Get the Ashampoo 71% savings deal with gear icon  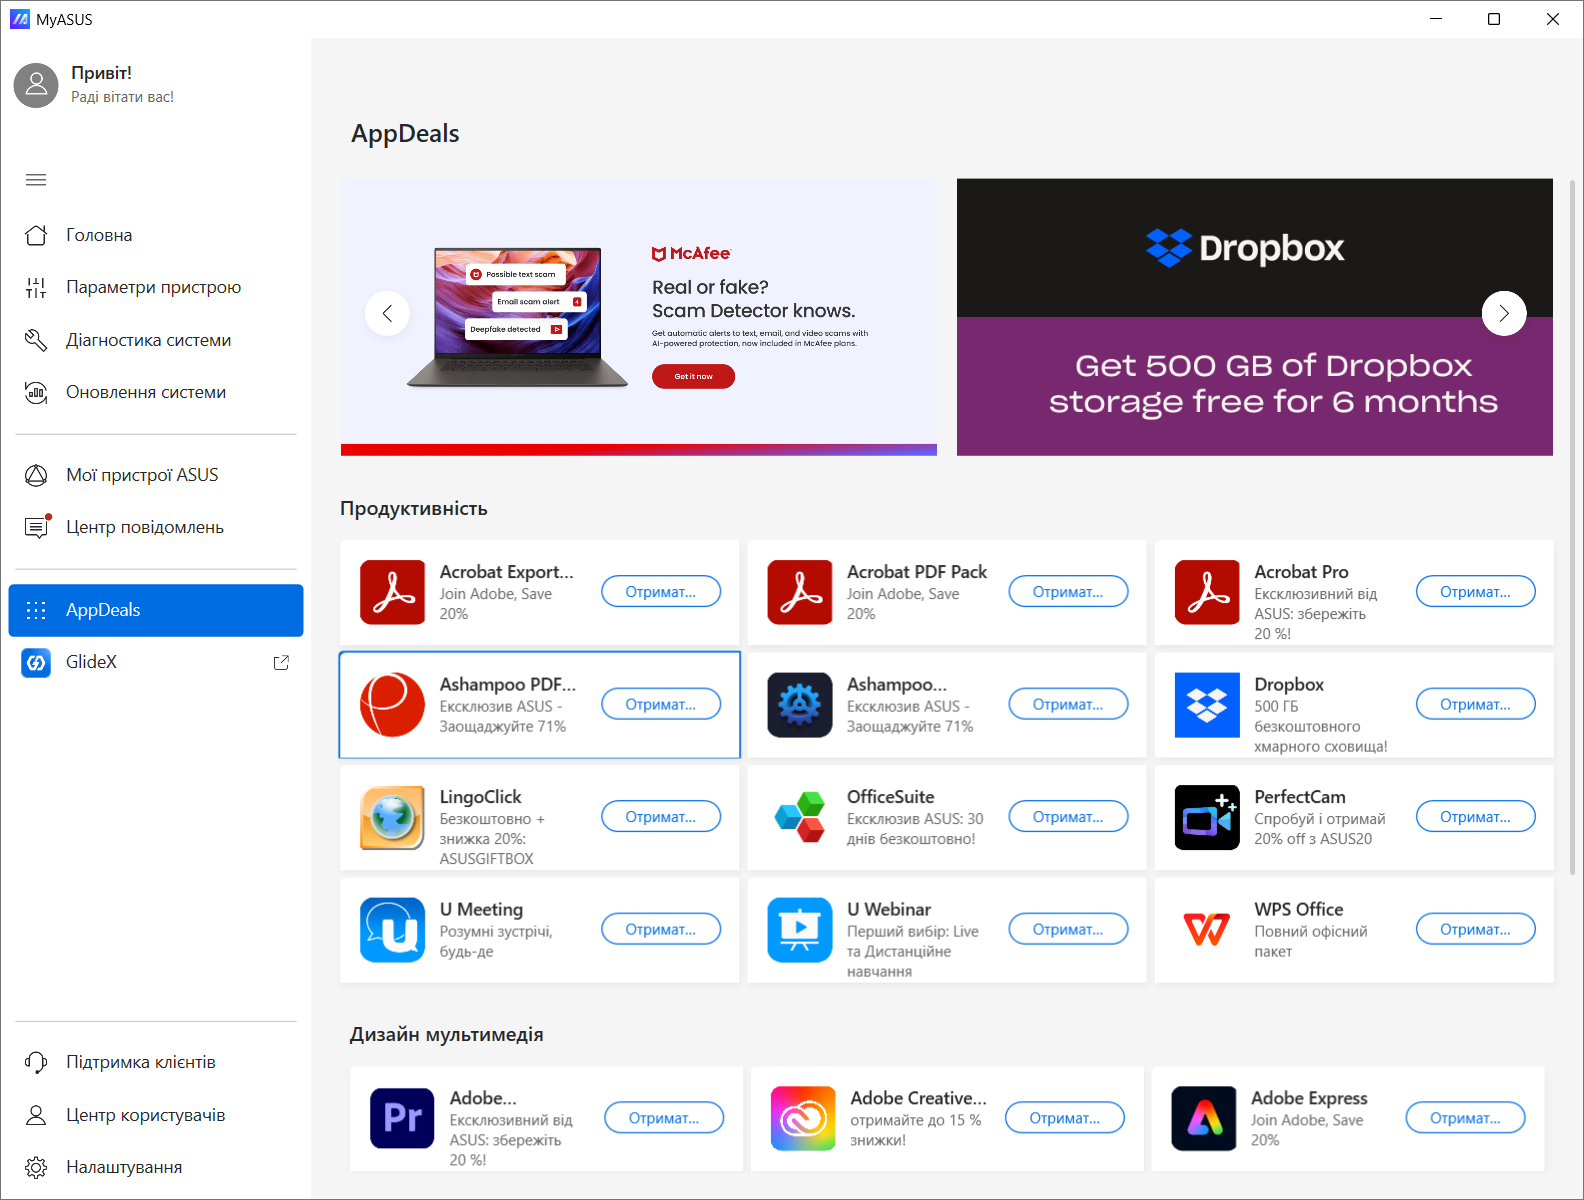point(1068,704)
